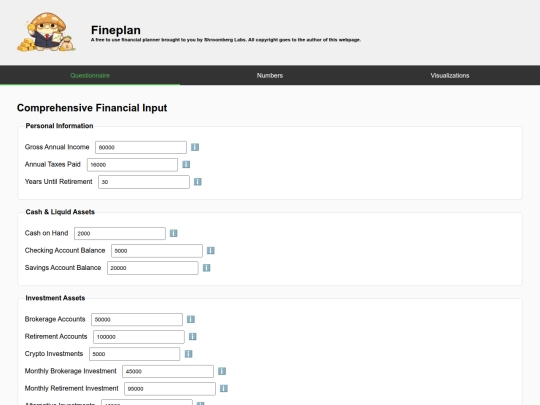Open info icon for Savings Account Balance
Viewport: 540px width, 405px height.
tap(207, 268)
